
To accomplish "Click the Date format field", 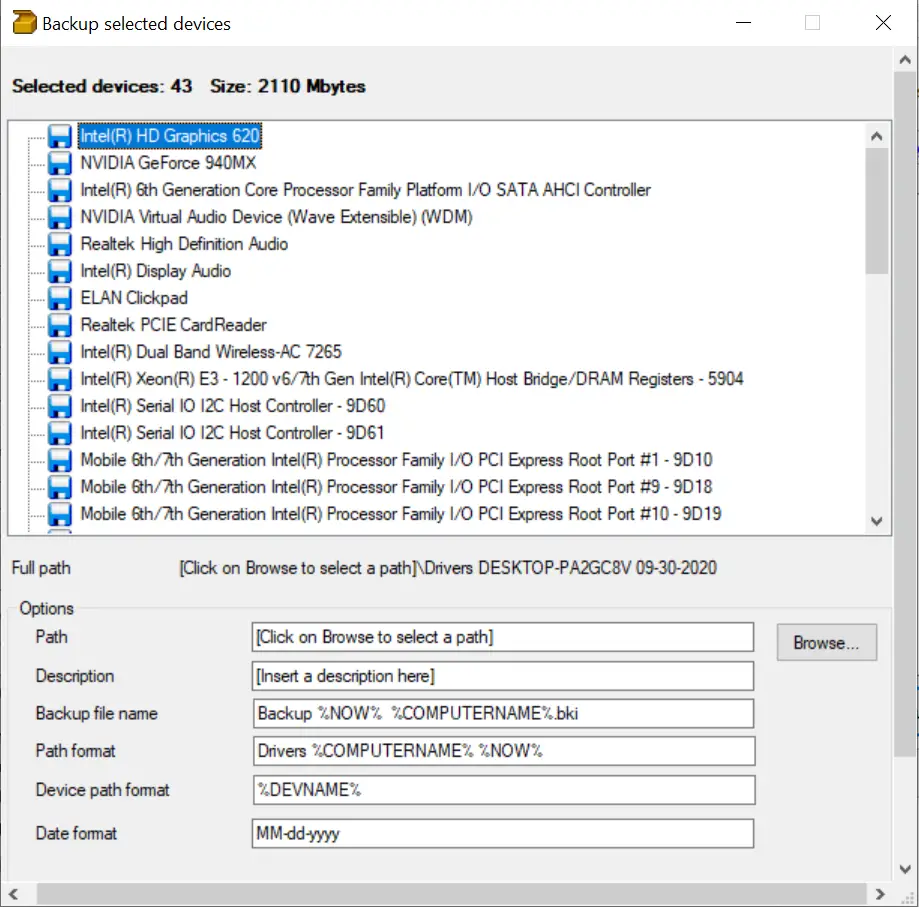I will click(x=502, y=833).
